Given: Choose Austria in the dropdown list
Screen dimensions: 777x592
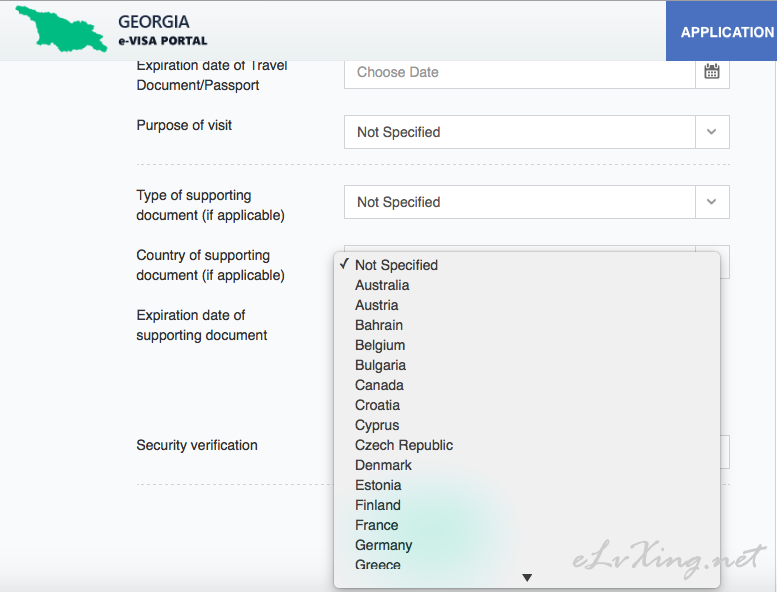Looking at the screenshot, I should tap(376, 305).
